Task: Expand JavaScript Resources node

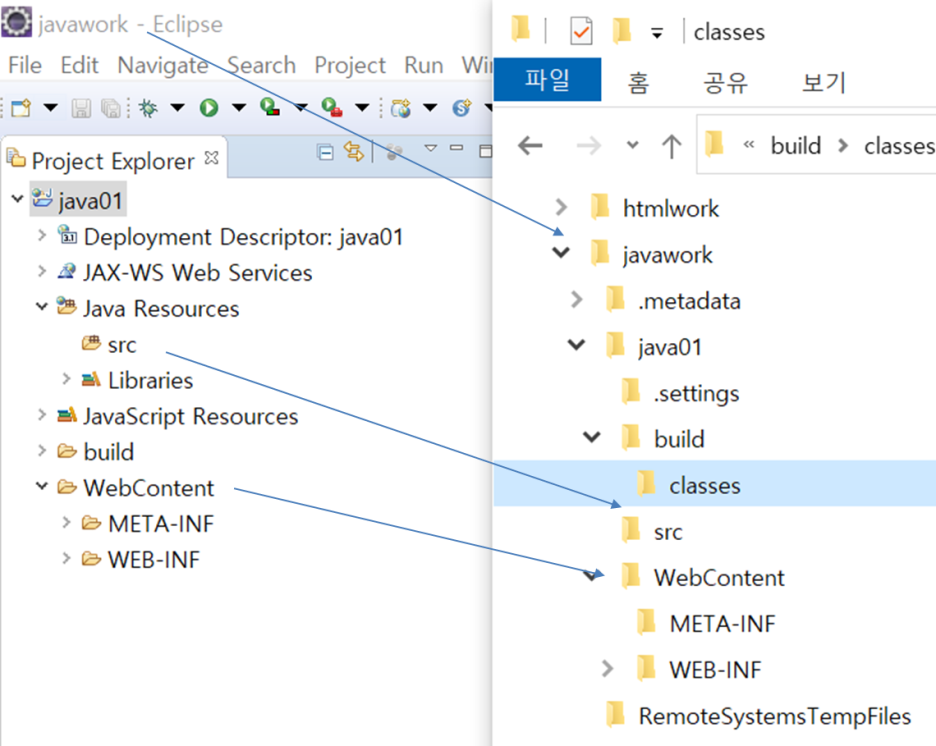Action: coord(42,415)
